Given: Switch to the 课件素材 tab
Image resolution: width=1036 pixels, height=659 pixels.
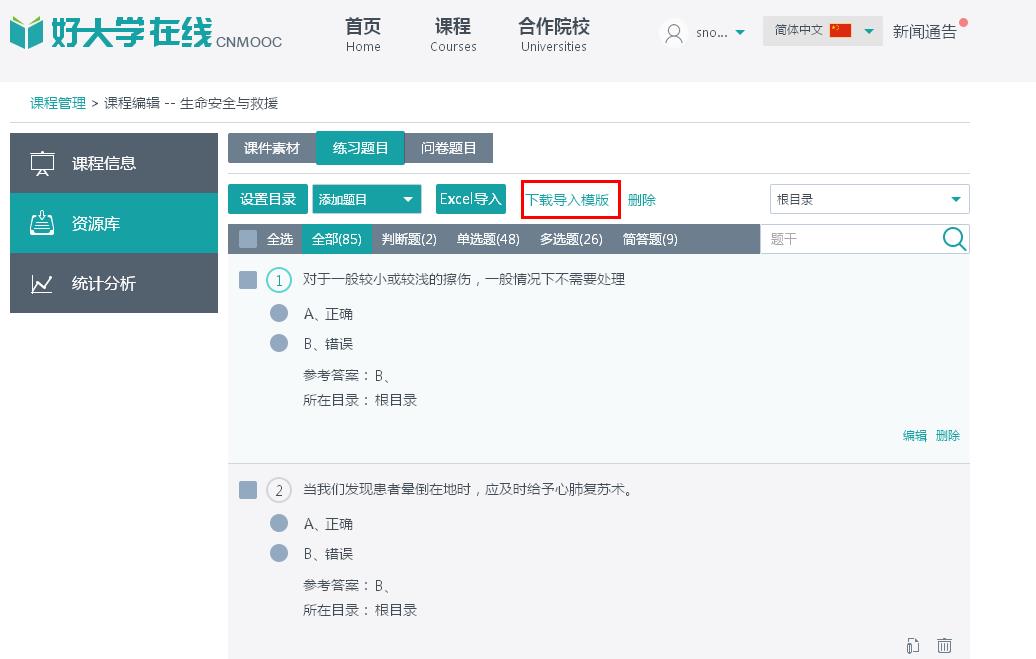Looking at the screenshot, I should tap(272, 148).
